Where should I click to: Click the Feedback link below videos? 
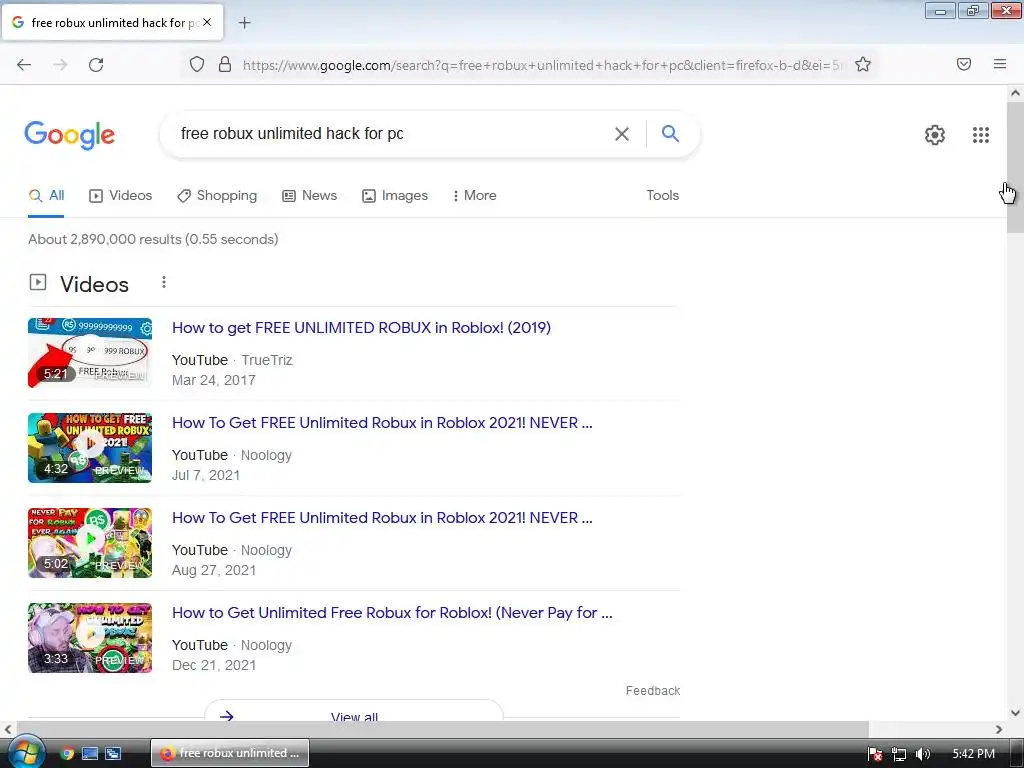[652, 690]
